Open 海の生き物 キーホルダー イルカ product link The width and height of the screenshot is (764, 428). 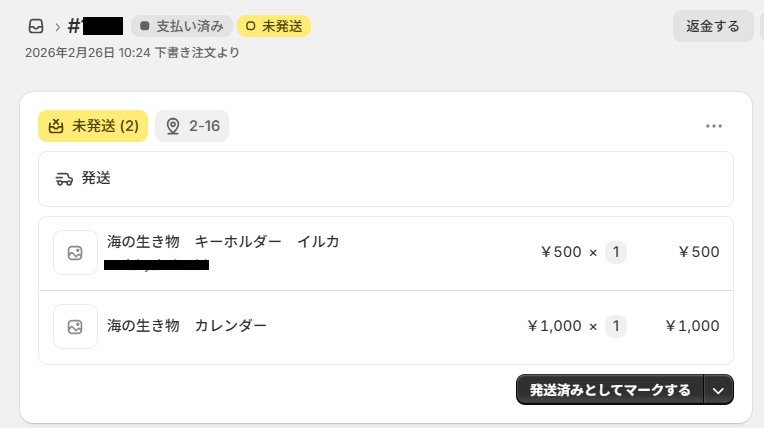pyautogui.click(x=223, y=242)
